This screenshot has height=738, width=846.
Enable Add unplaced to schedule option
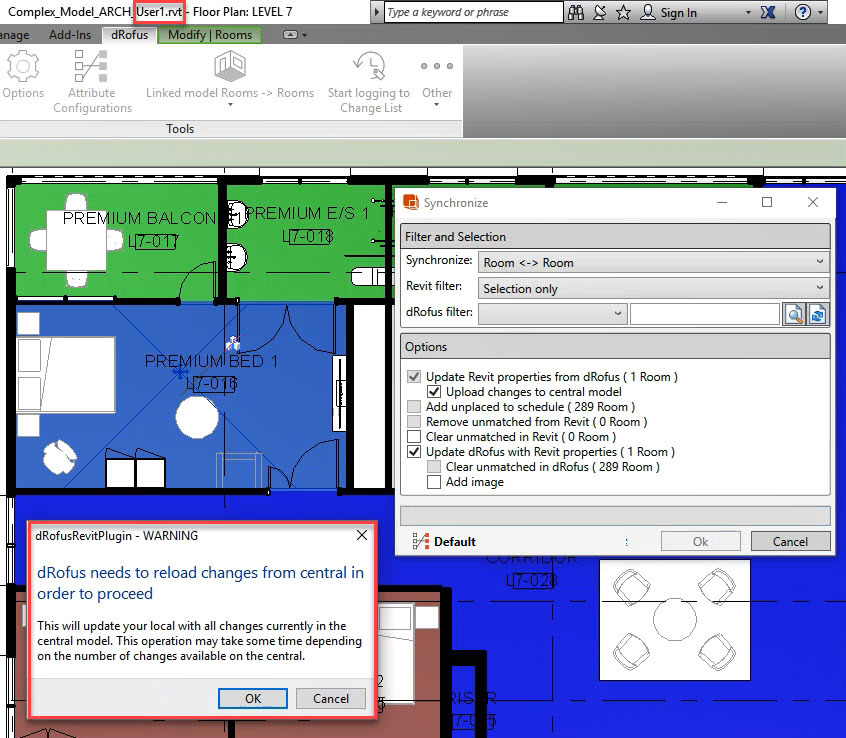pos(414,407)
